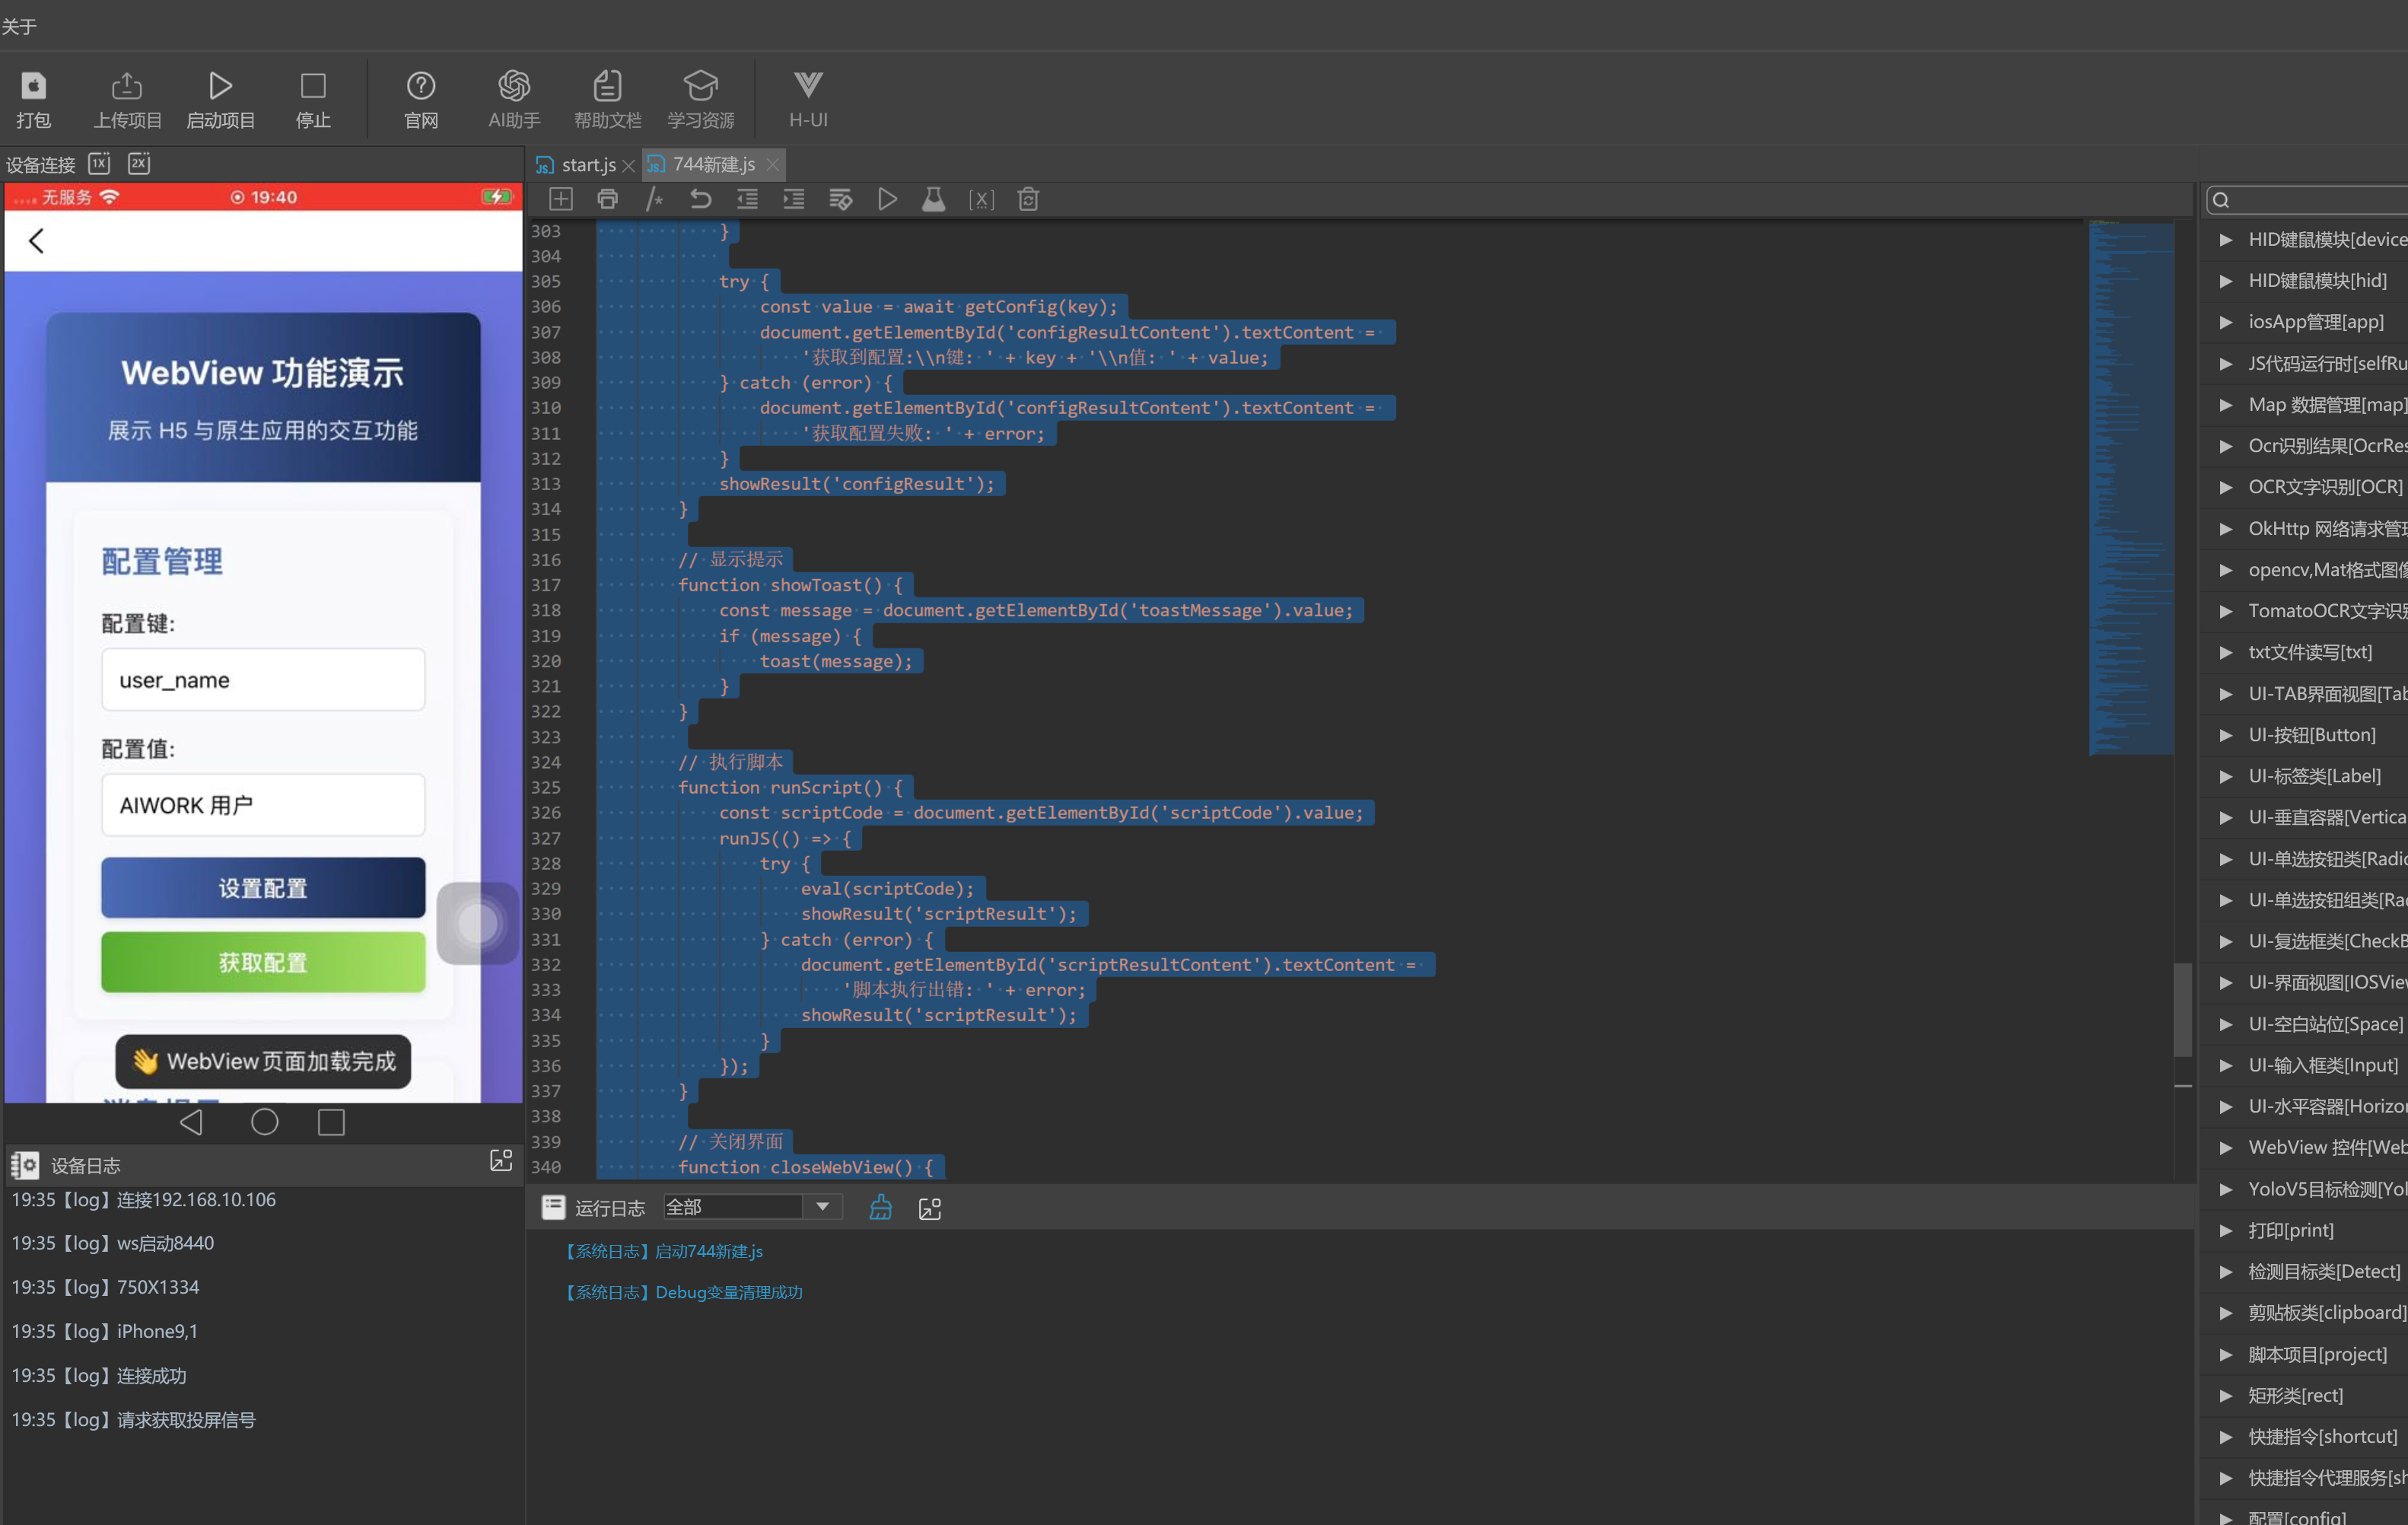The width and height of the screenshot is (2408, 1525).
Task: Click the [x] variable icon
Action: [981, 199]
